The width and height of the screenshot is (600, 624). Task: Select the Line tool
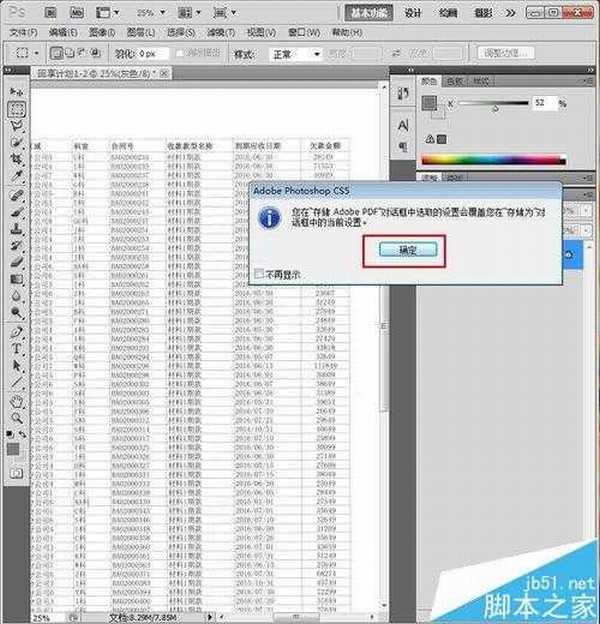tap(17, 382)
